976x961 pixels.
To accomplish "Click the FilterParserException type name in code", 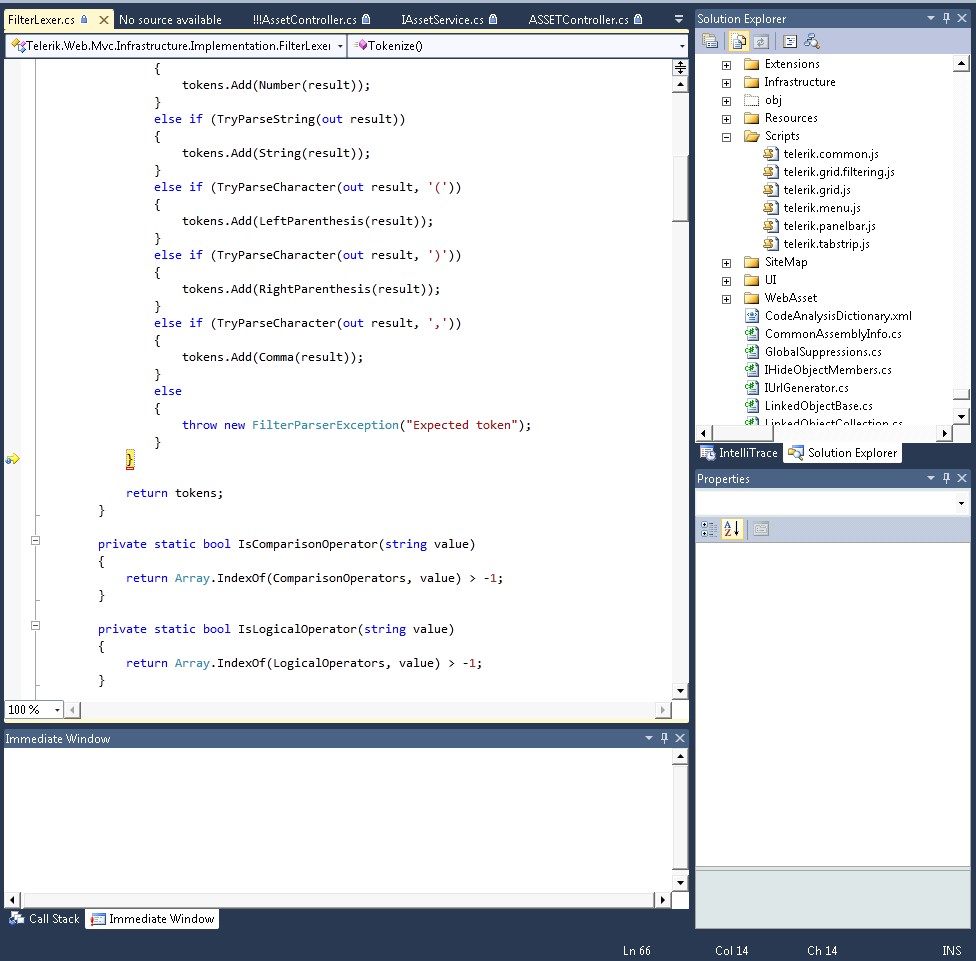I will click(325, 425).
